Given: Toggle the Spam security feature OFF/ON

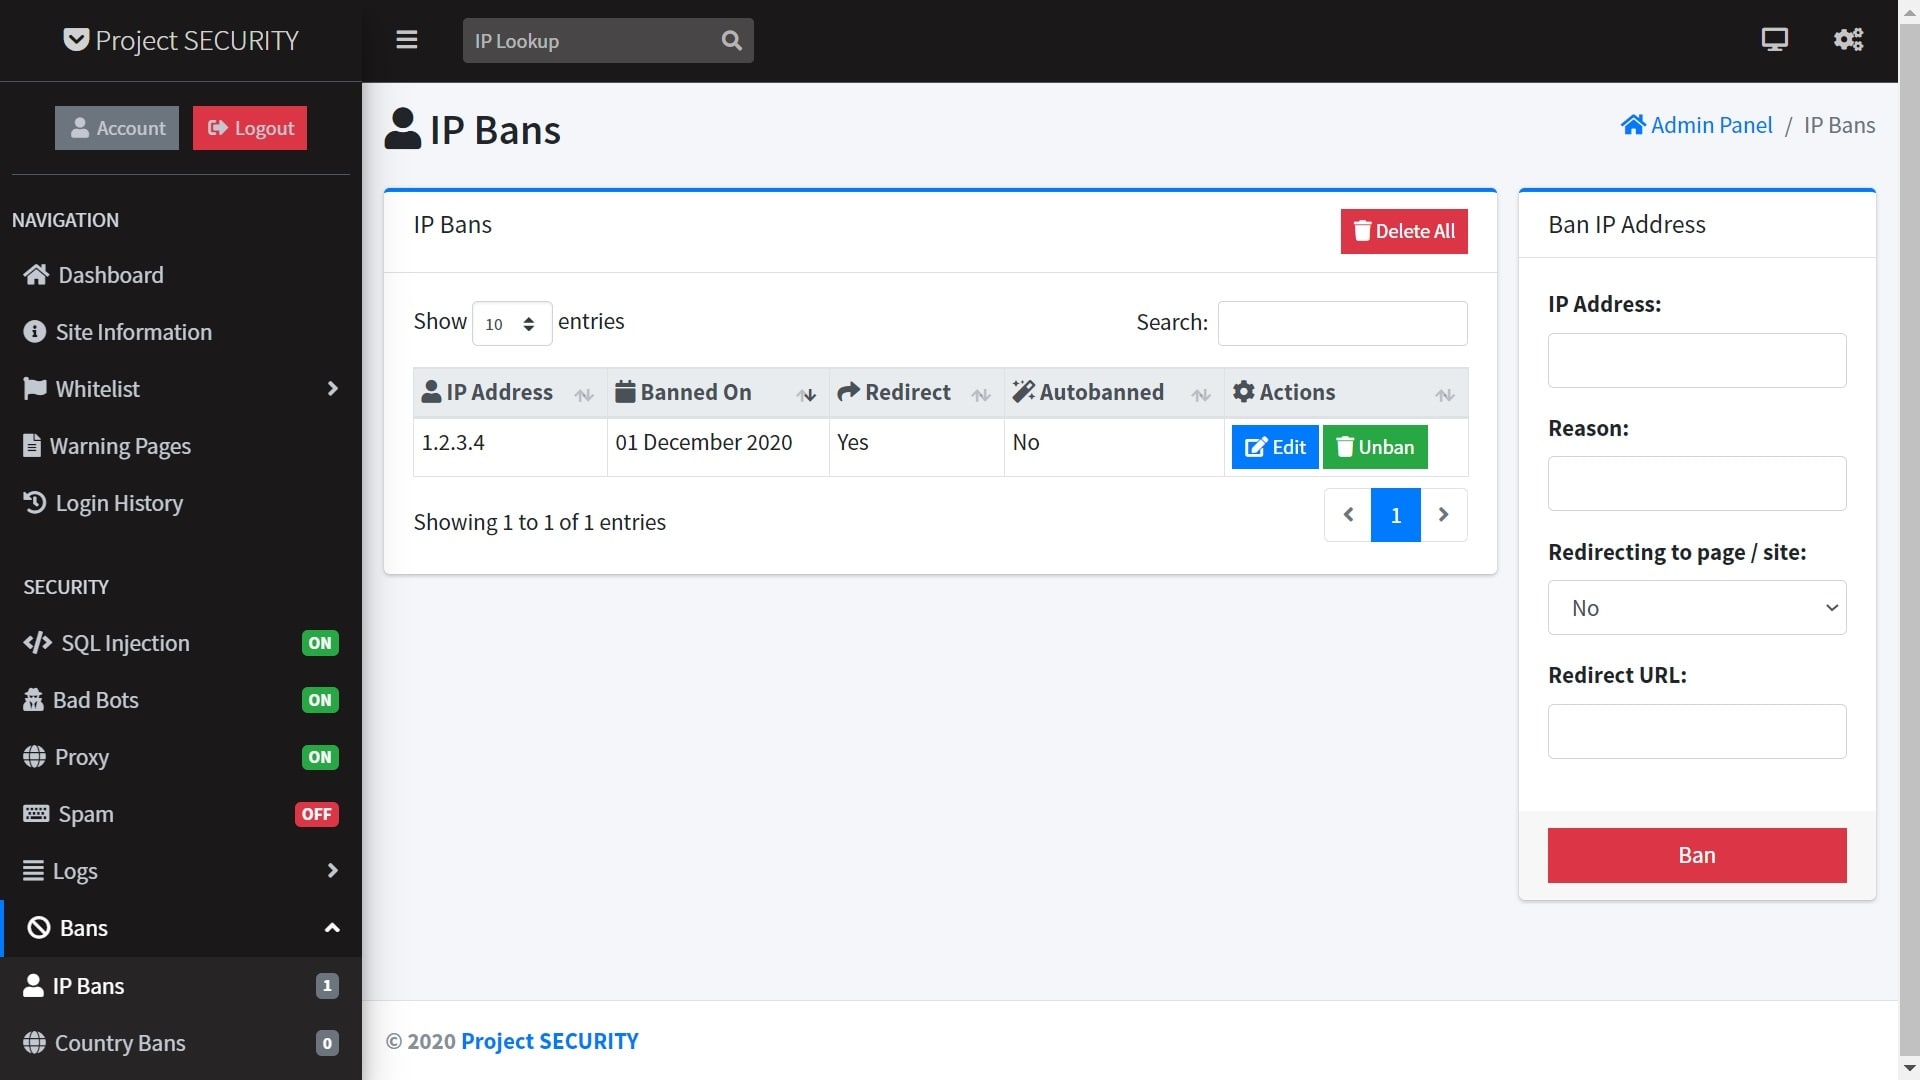Looking at the screenshot, I should (316, 814).
